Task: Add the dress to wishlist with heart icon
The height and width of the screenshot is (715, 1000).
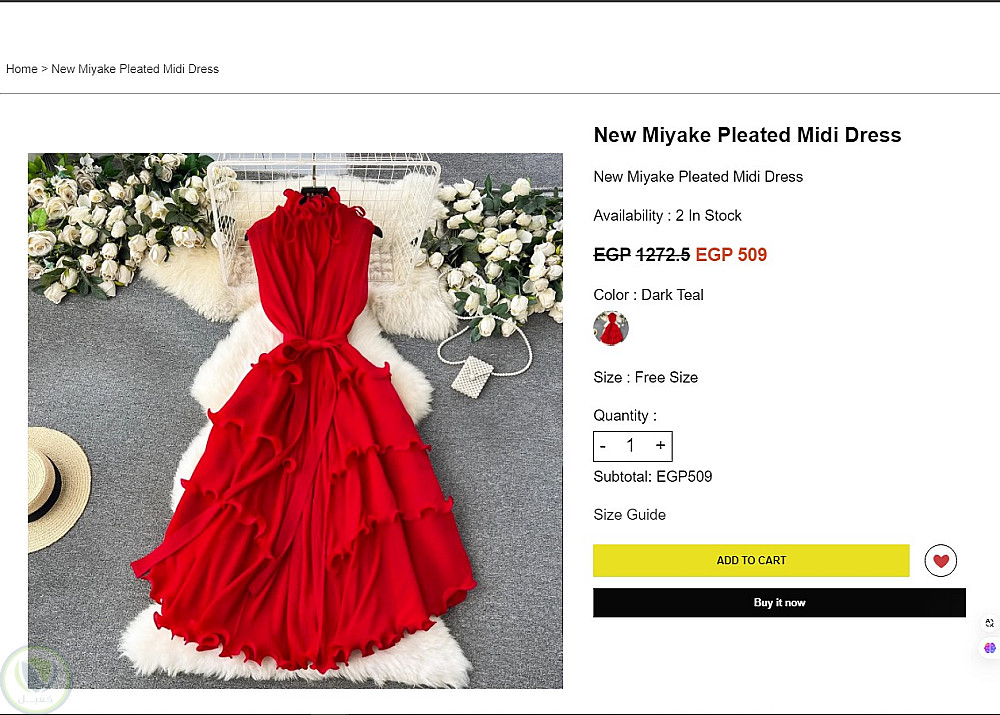Action: (x=940, y=561)
